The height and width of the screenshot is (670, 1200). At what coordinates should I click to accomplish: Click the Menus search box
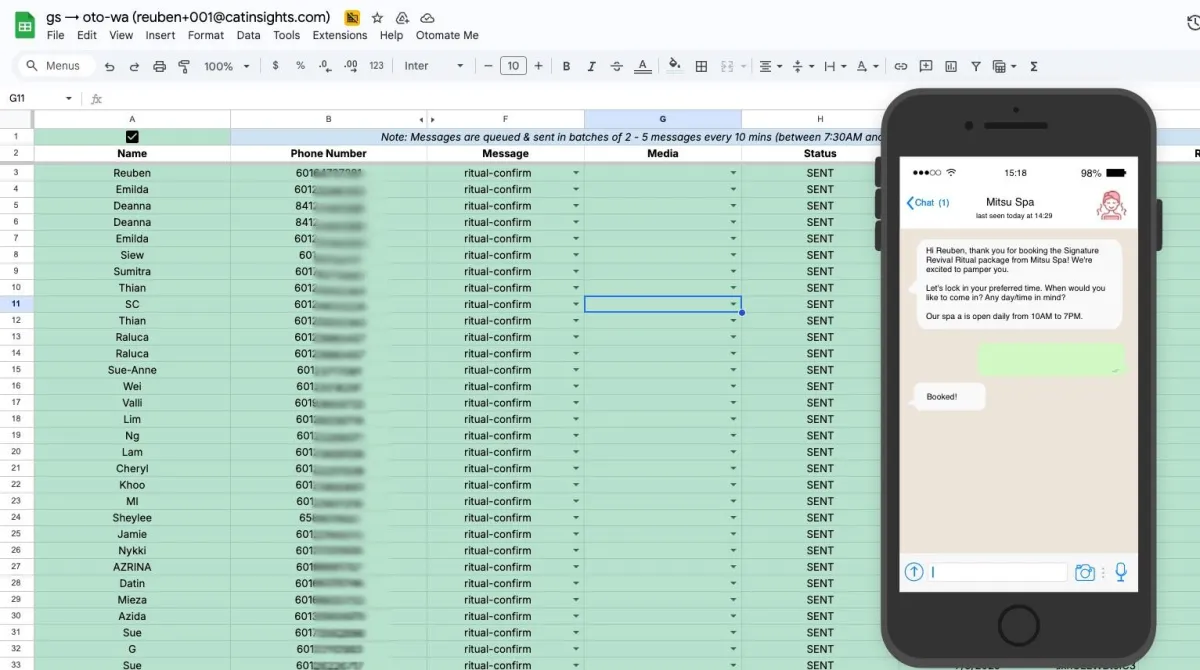pyautogui.click(x=56, y=66)
